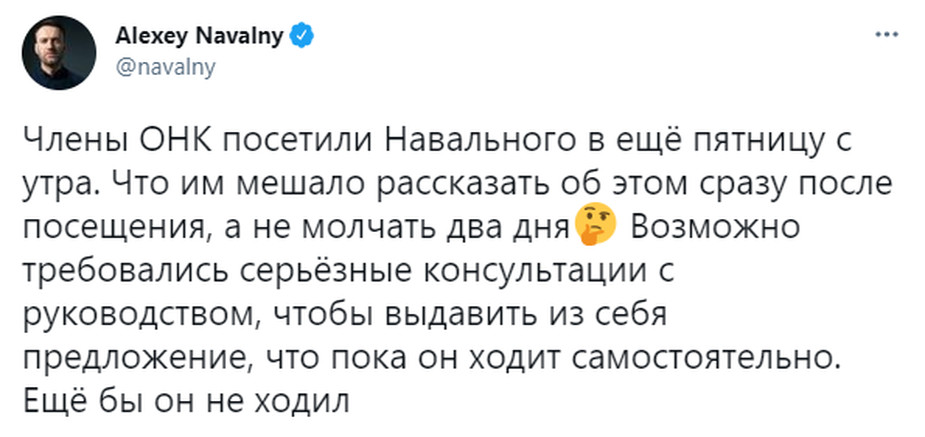Open the three-dot more options menu
Image resolution: width=925 pixels, height=437 pixels.
coord(885,35)
